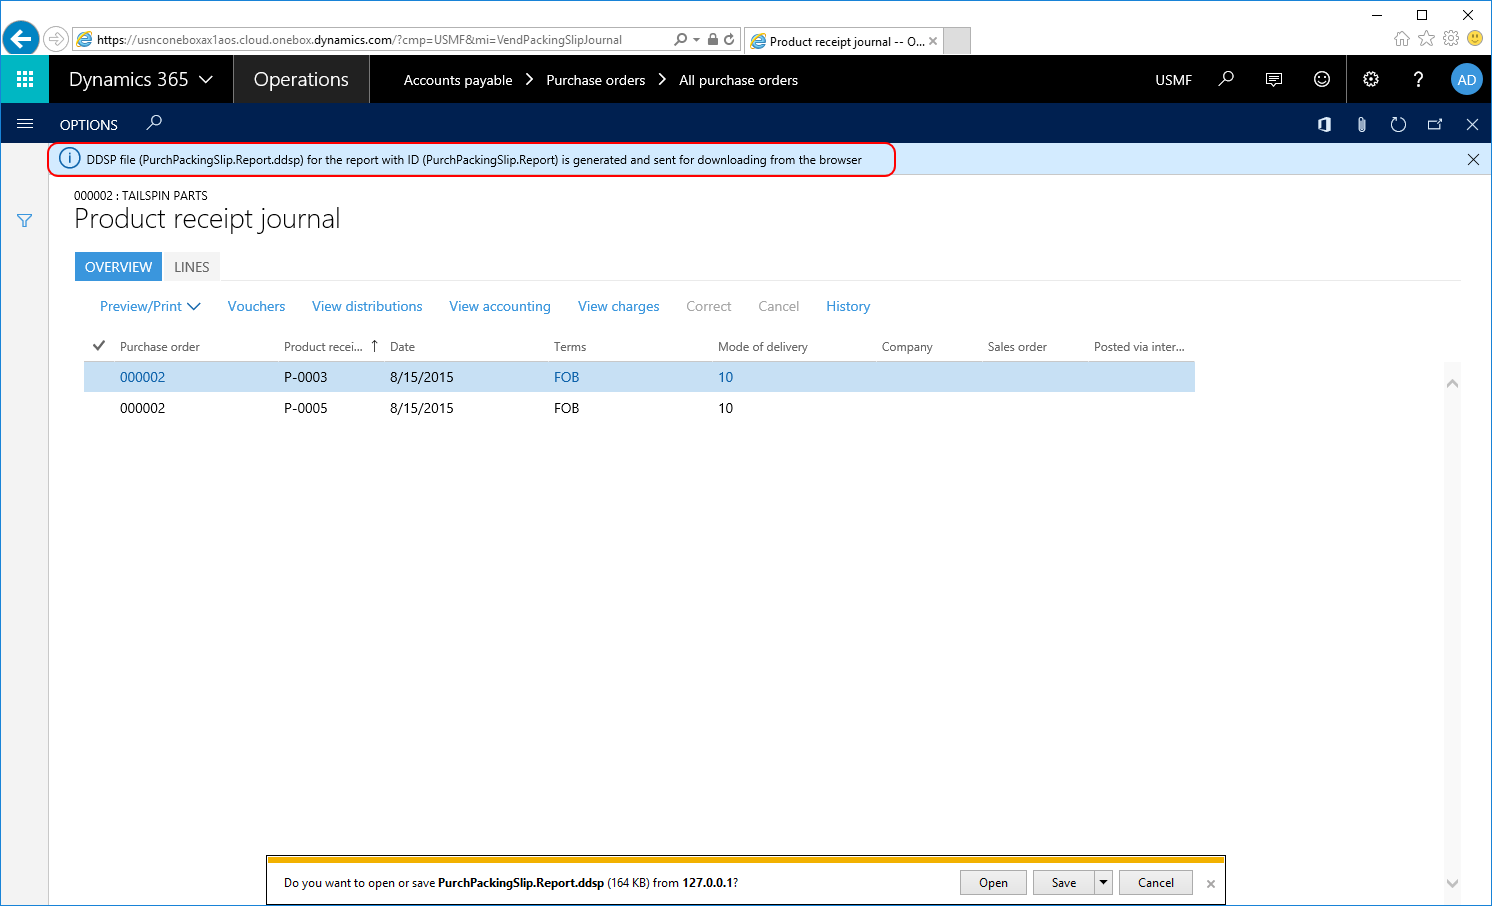Open the form in new window icon
The width and height of the screenshot is (1492, 906).
(1435, 124)
